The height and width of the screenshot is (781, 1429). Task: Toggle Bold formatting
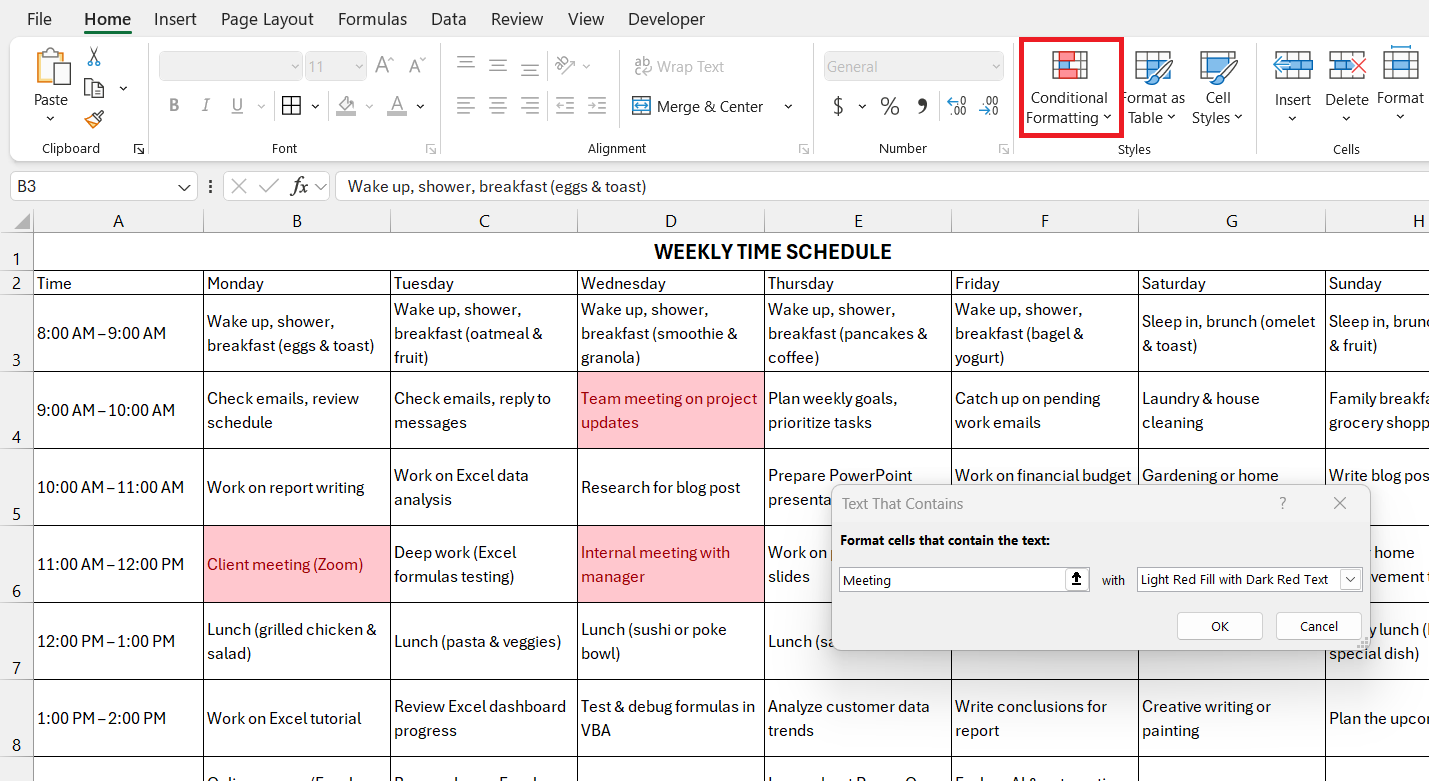(x=174, y=105)
